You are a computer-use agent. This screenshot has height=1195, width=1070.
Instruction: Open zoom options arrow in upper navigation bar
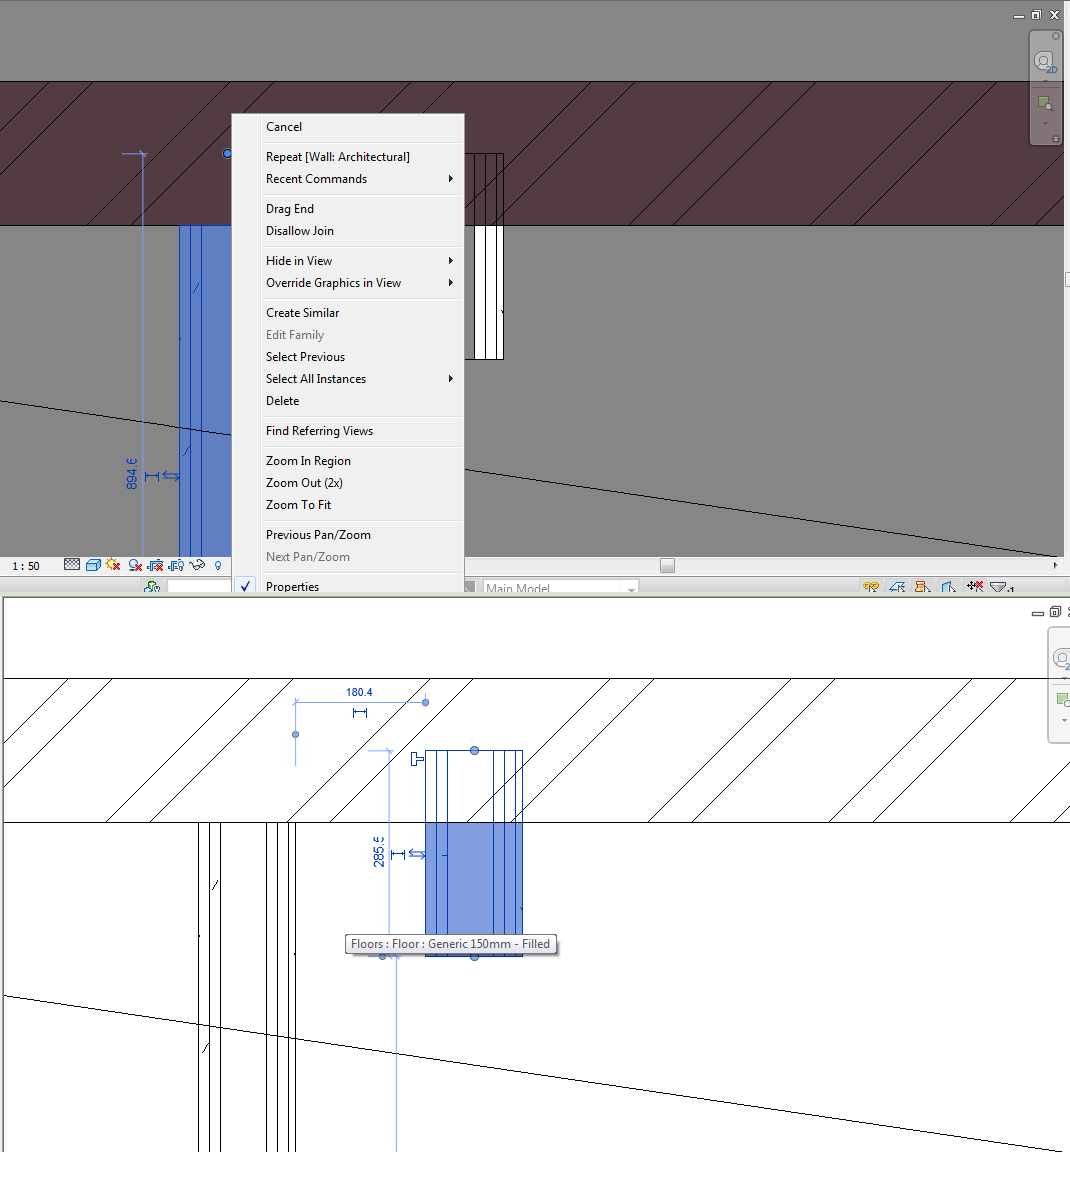click(1046, 123)
